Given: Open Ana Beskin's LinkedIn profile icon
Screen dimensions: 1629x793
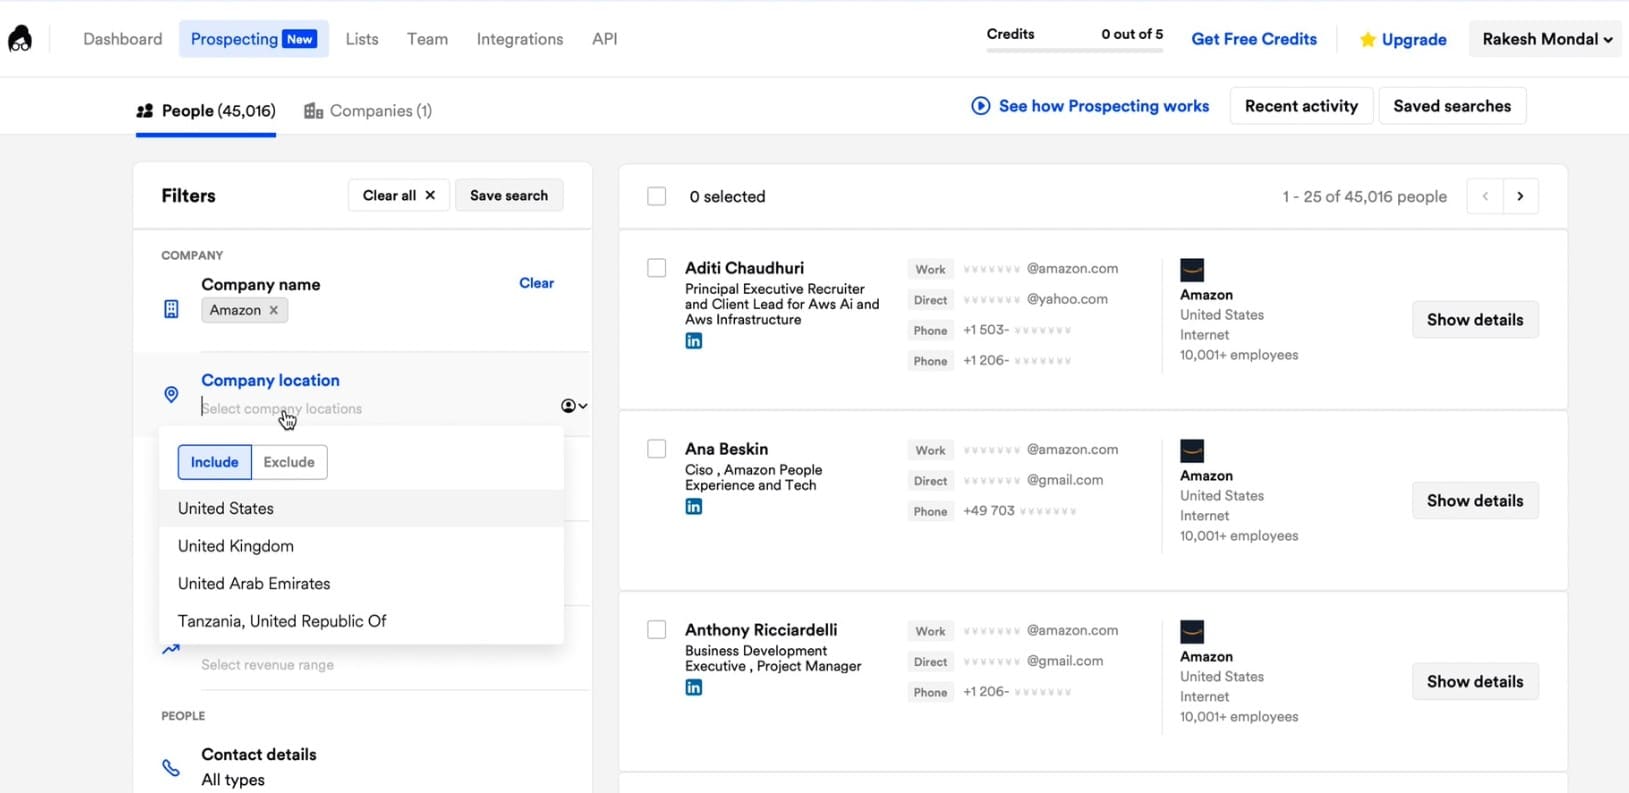Looking at the screenshot, I should click(x=694, y=507).
